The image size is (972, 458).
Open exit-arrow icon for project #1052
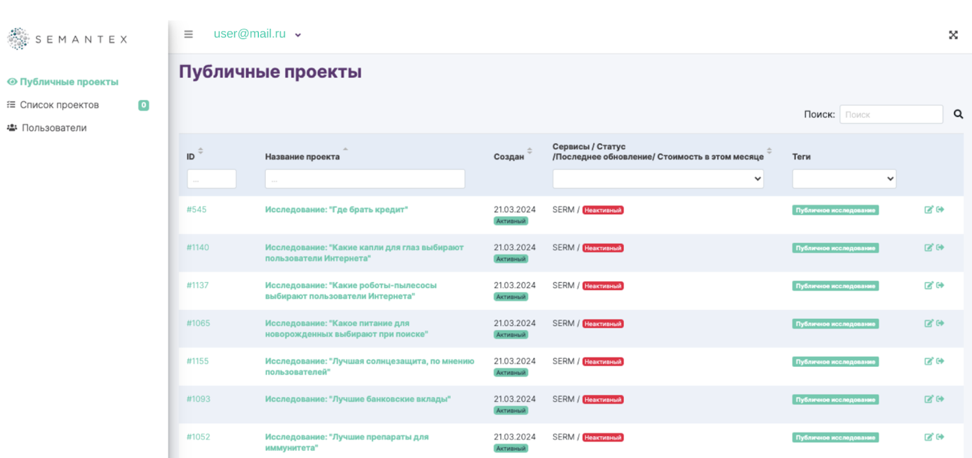[940, 437]
